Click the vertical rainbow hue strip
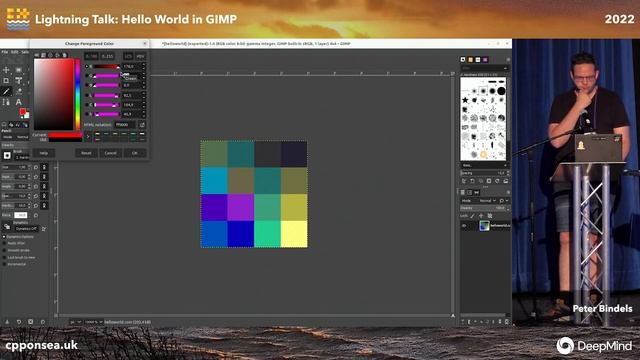640x360 pixels. coord(78,95)
